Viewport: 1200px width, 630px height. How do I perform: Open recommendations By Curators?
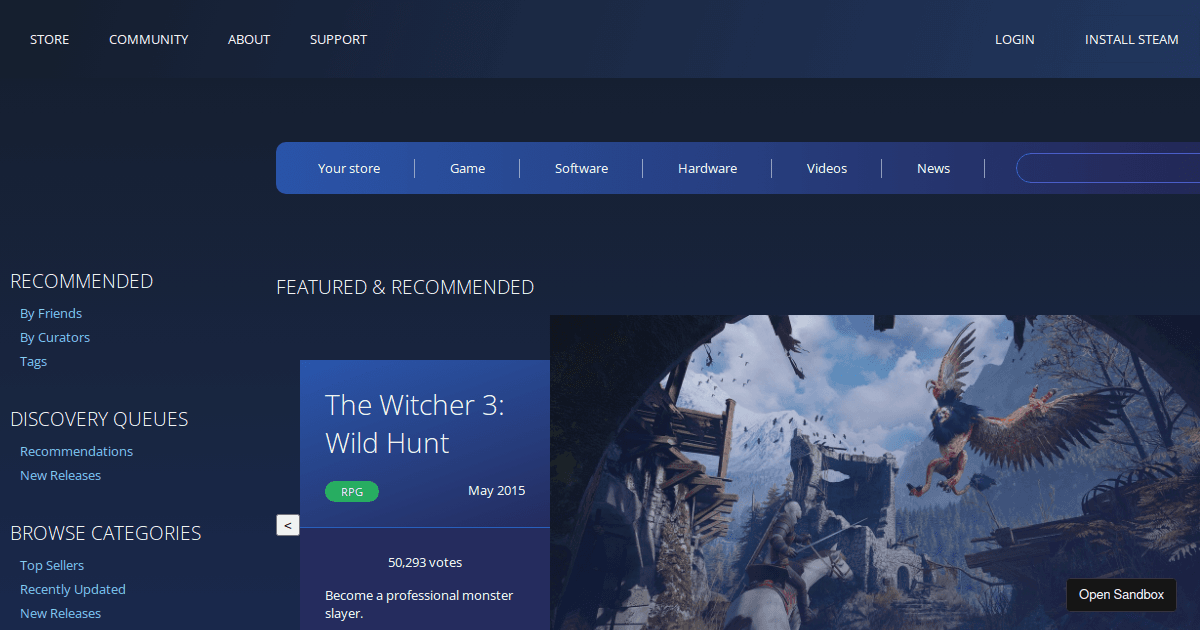click(x=54, y=337)
